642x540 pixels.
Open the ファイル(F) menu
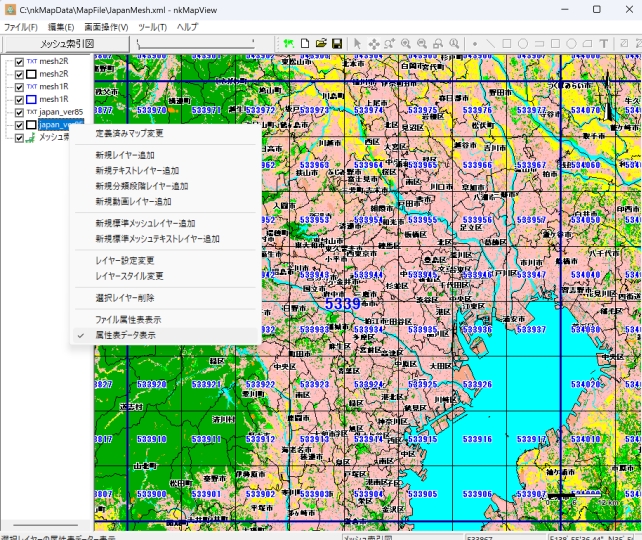pyautogui.click(x=21, y=27)
